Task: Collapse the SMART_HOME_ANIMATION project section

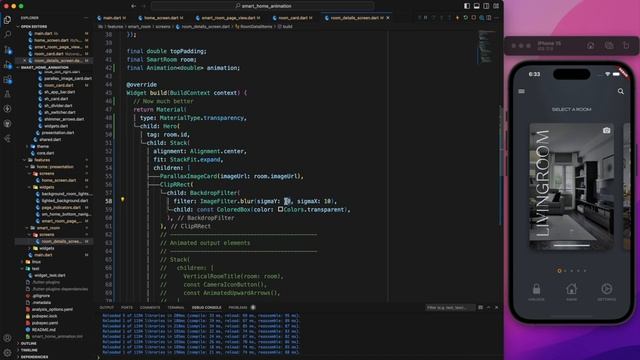Action: [44, 67]
